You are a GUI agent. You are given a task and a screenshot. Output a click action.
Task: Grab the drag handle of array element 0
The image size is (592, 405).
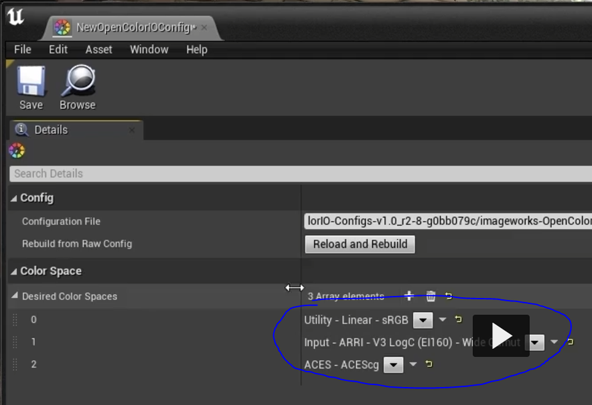(x=15, y=320)
